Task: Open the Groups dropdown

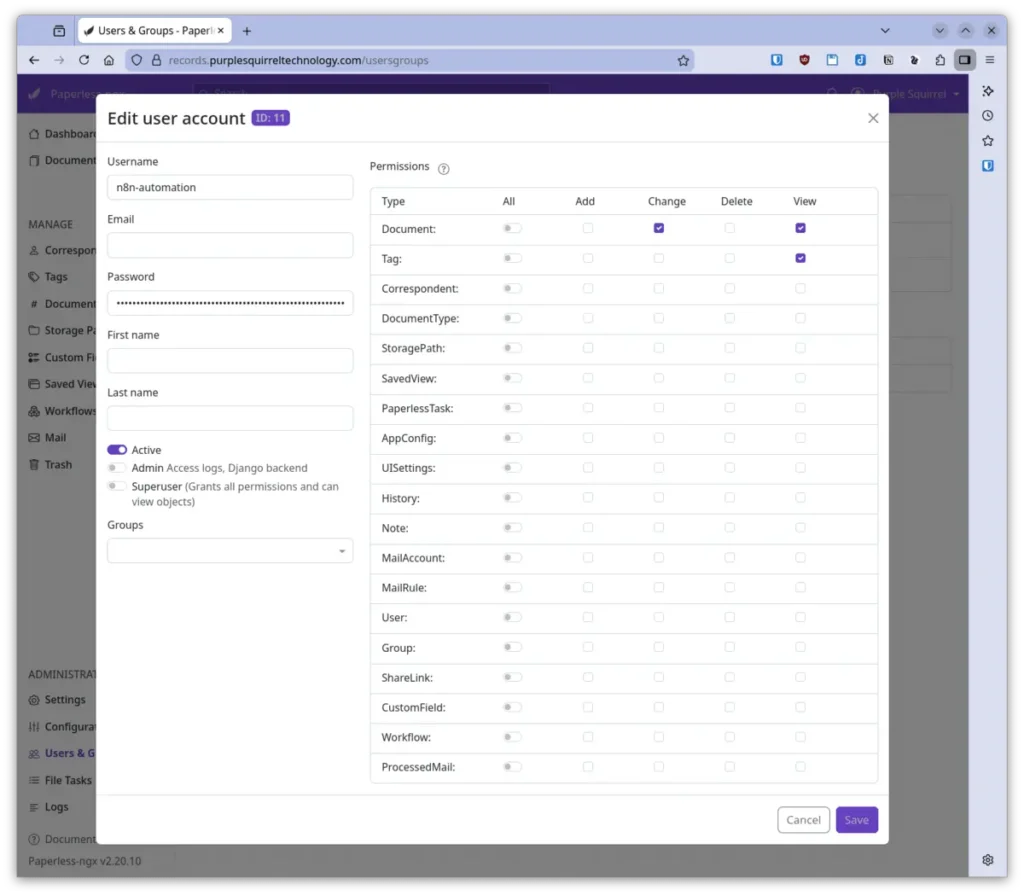Action: (x=229, y=551)
